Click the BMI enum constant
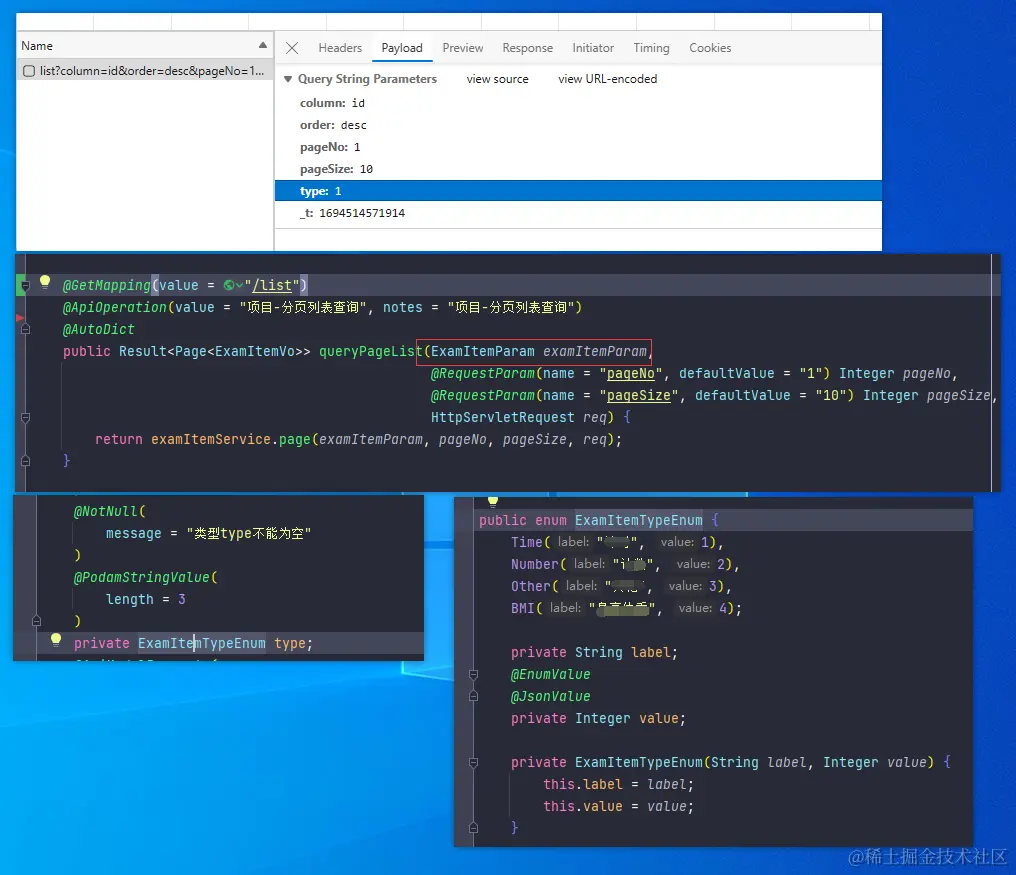The width and height of the screenshot is (1016, 875). pyautogui.click(x=523, y=609)
